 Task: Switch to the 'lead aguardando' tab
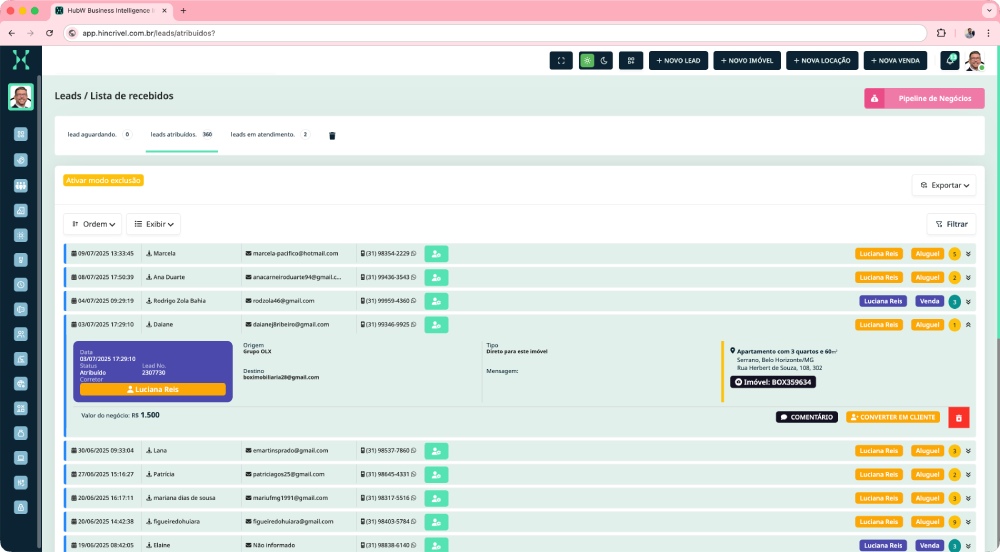(x=91, y=134)
